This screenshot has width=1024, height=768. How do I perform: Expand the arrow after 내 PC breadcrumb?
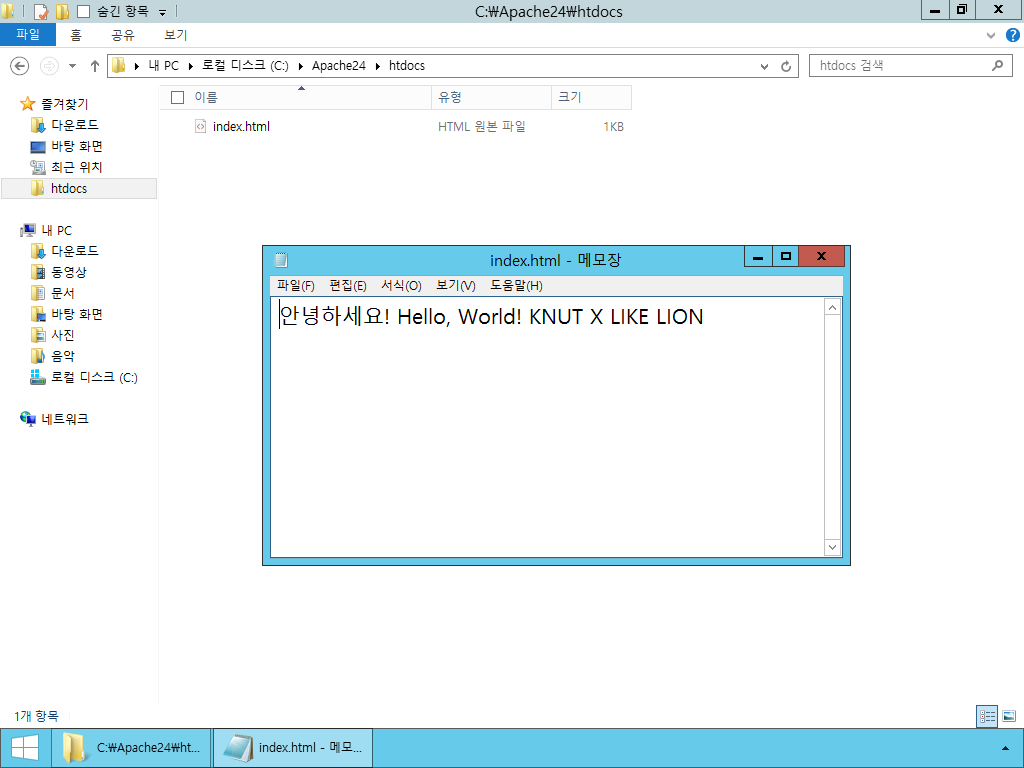[191, 66]
